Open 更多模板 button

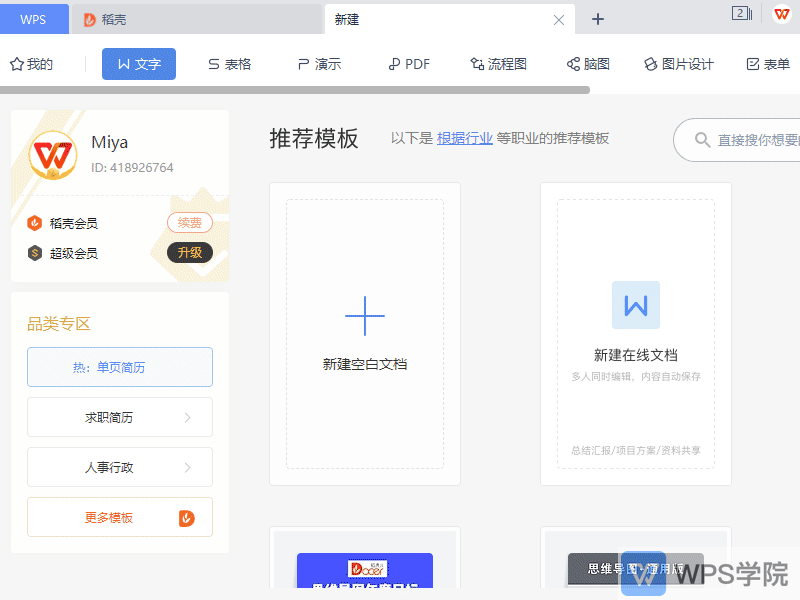pos(120,517)
